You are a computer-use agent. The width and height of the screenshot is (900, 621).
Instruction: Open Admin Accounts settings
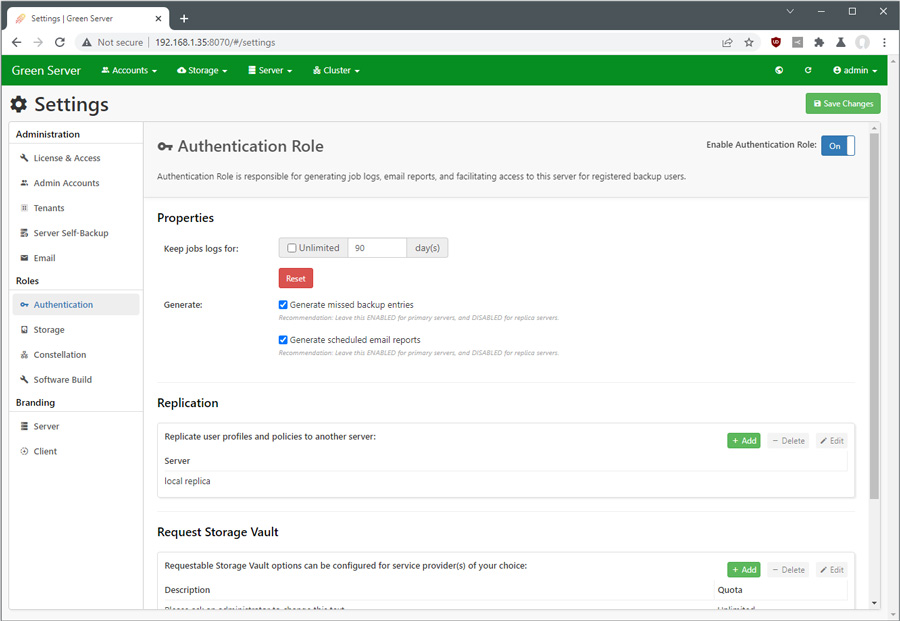click(x=76, y=183)
